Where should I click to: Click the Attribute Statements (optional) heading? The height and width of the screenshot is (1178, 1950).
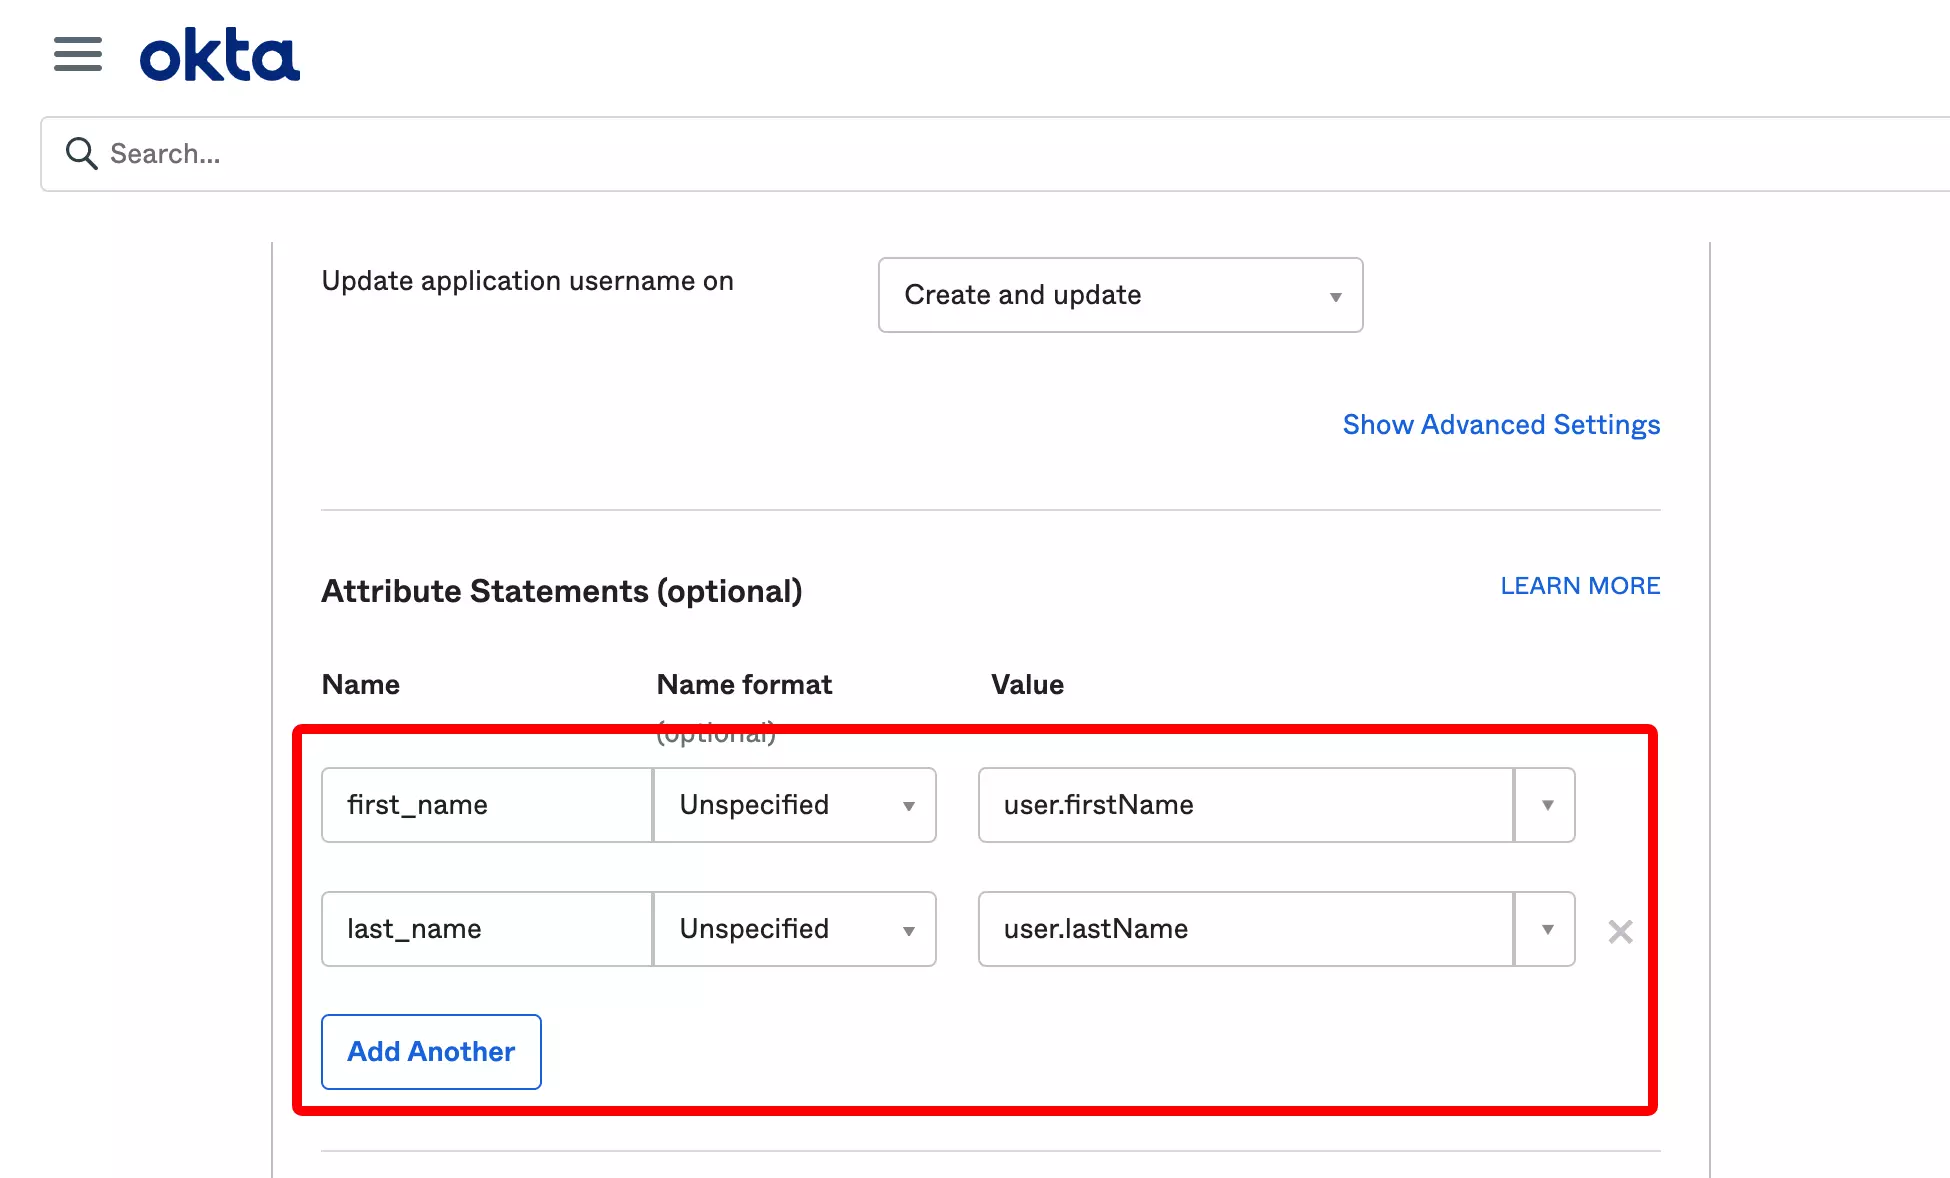tap(562, 591)
